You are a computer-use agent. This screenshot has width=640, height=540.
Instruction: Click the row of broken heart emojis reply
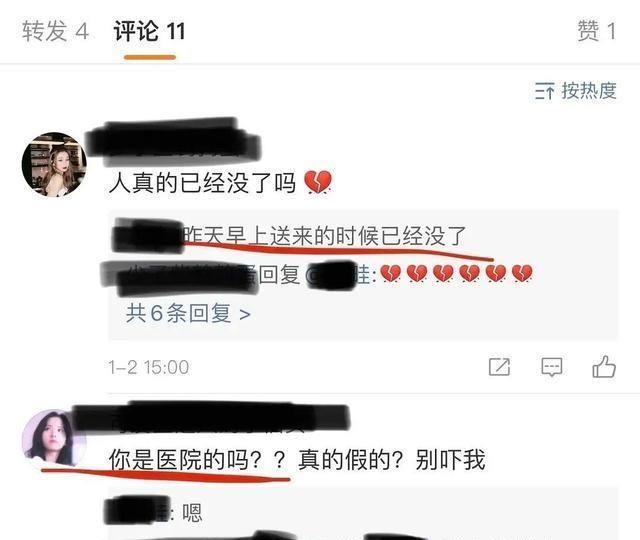tap(456, 273)
